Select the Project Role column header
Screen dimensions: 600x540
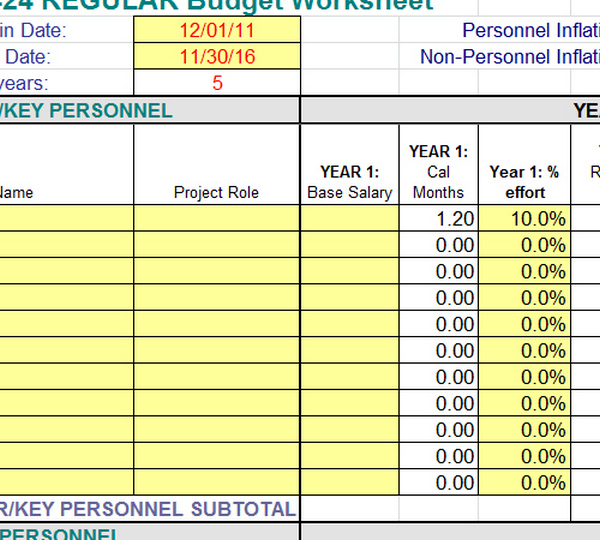click(x=217, y=164)
